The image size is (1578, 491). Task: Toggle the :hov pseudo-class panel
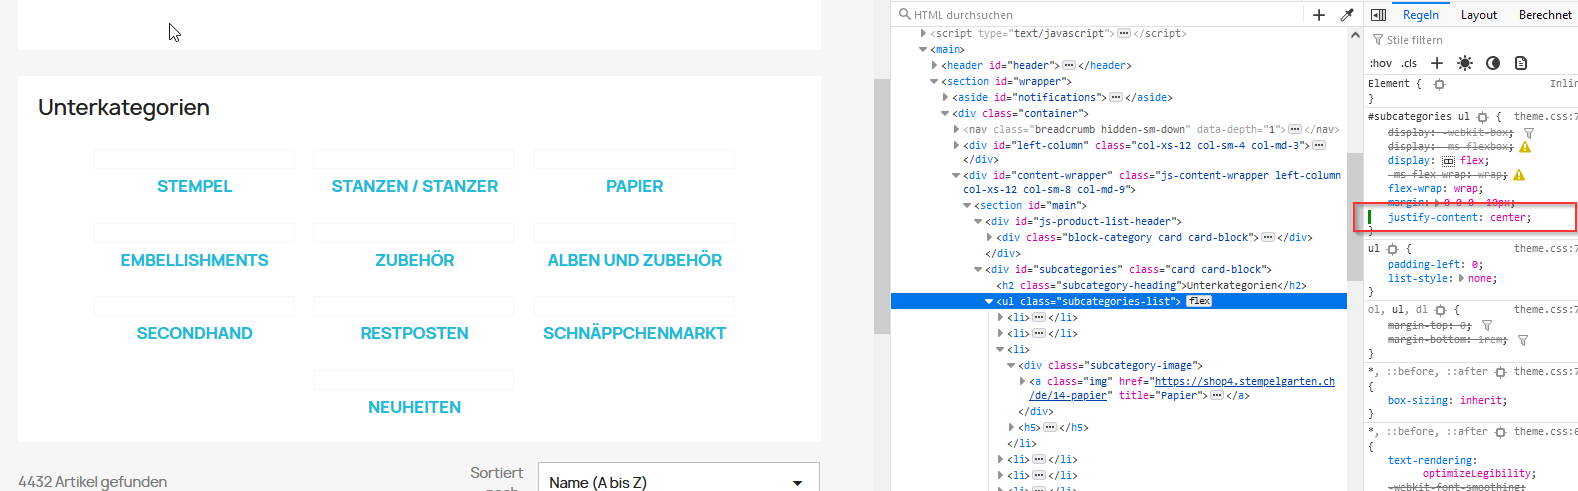pos(1380,63)
